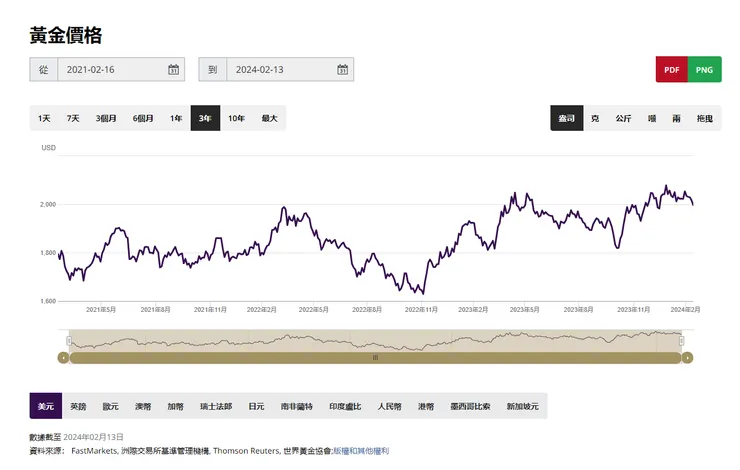Choose 印度盧比 currency

point(345,406)
